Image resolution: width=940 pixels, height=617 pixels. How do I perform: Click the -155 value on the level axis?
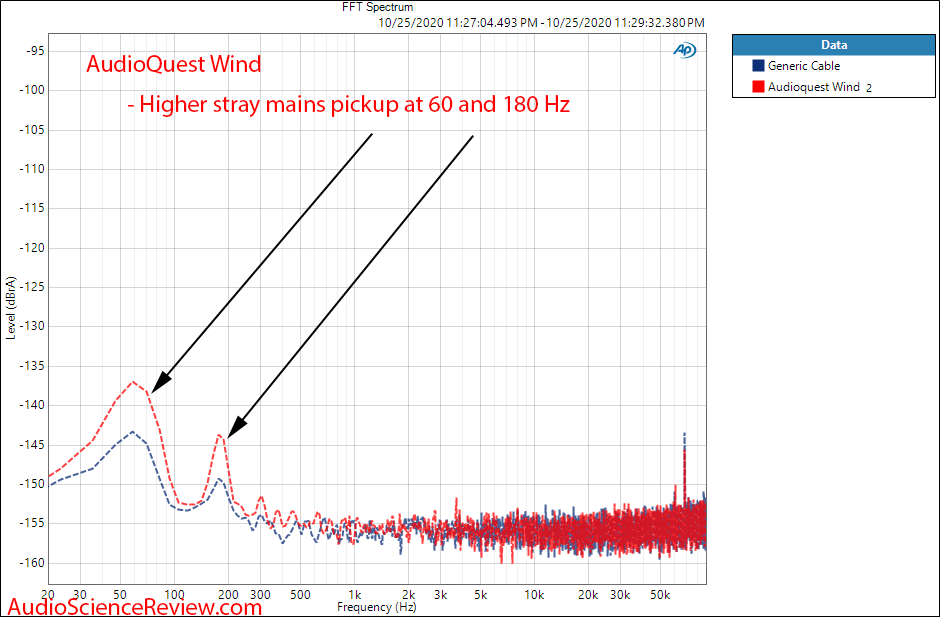[32, 523]
